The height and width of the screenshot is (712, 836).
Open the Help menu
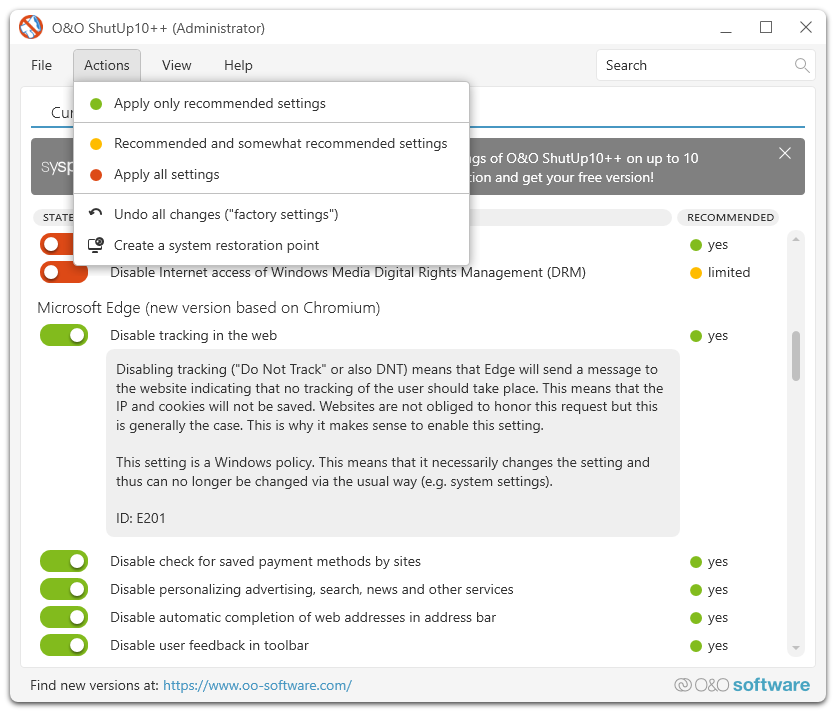tap(238, 66)
